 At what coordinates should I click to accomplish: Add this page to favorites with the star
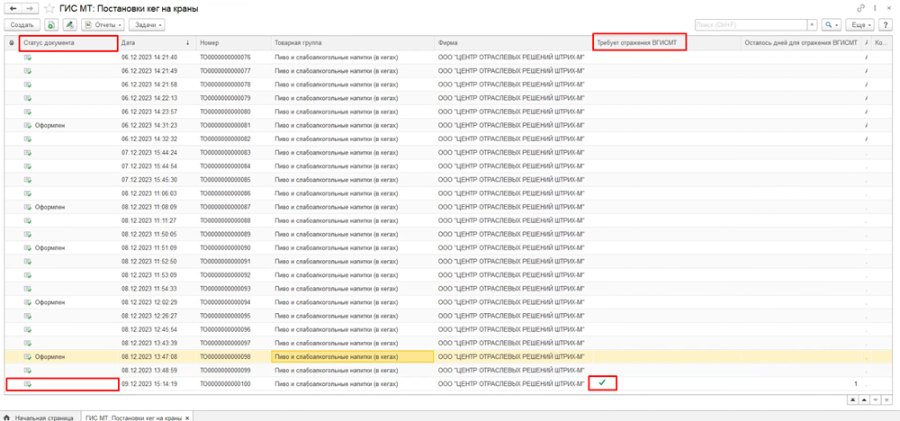coord(49,9)
